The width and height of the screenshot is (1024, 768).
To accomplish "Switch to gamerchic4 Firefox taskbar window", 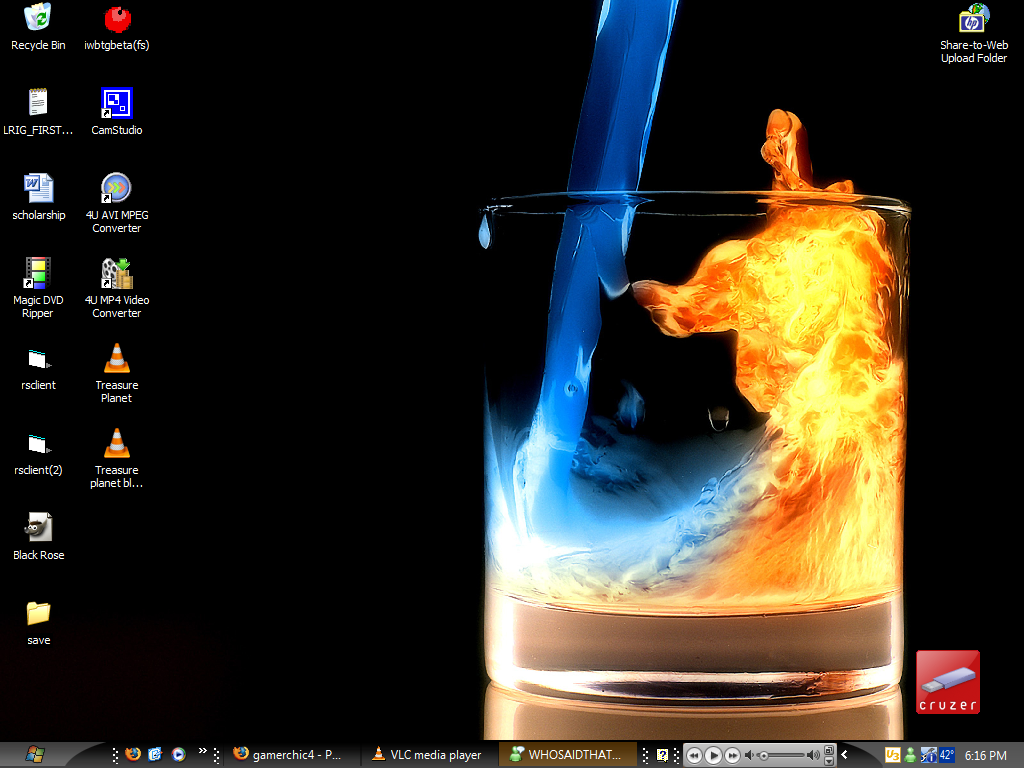I will point(288,755).
